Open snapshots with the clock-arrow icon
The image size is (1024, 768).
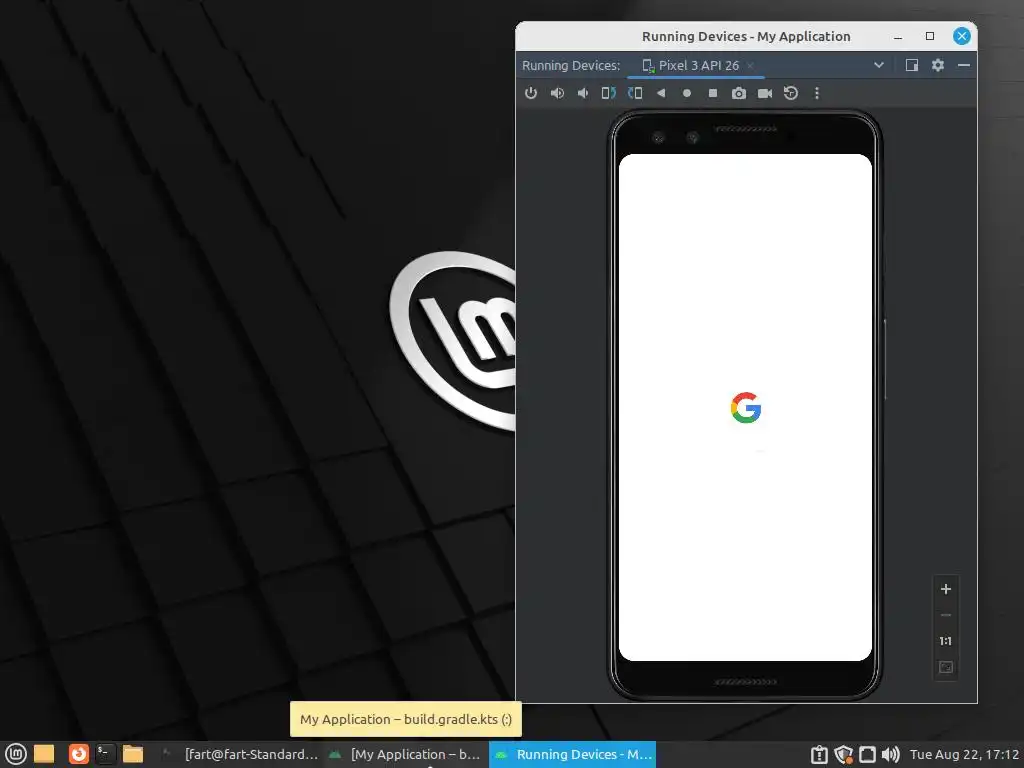pos(791,93)
